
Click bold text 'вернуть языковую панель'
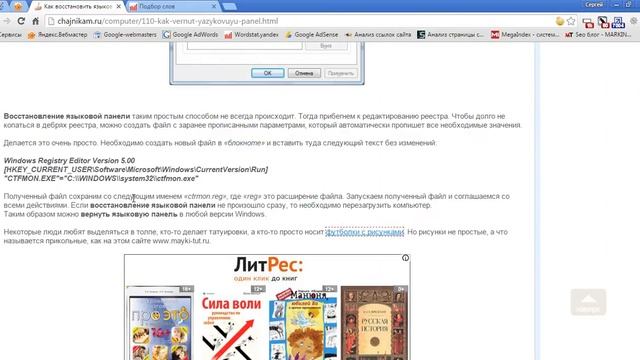[129, 214]
